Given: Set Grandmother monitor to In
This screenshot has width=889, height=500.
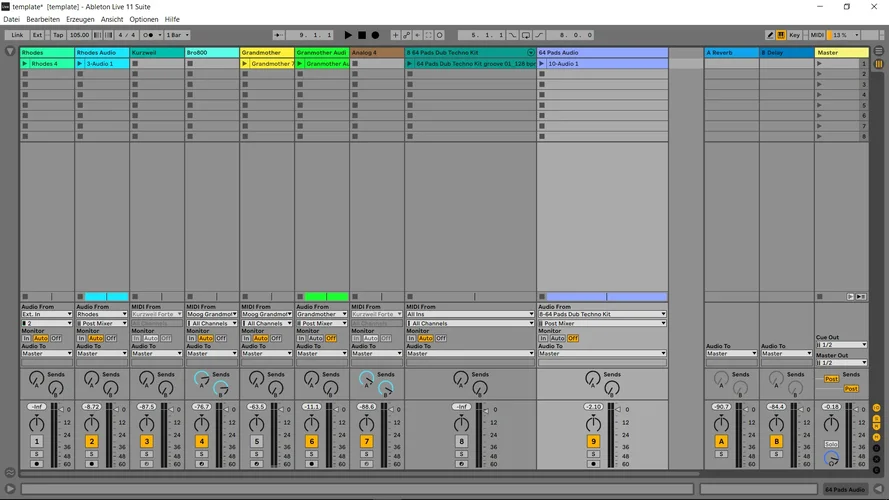Looking at the screenshot, I should [x=247, y=338].
